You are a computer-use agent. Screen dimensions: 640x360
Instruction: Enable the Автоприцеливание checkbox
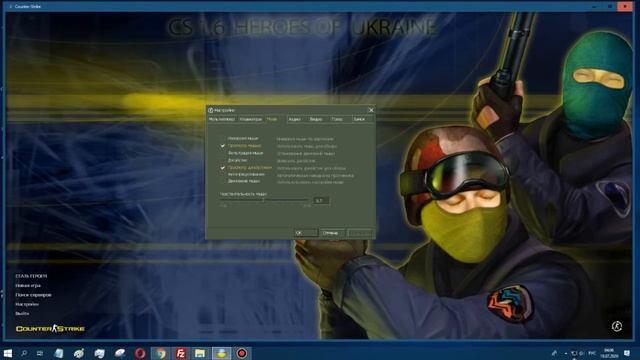click(223, 175)
